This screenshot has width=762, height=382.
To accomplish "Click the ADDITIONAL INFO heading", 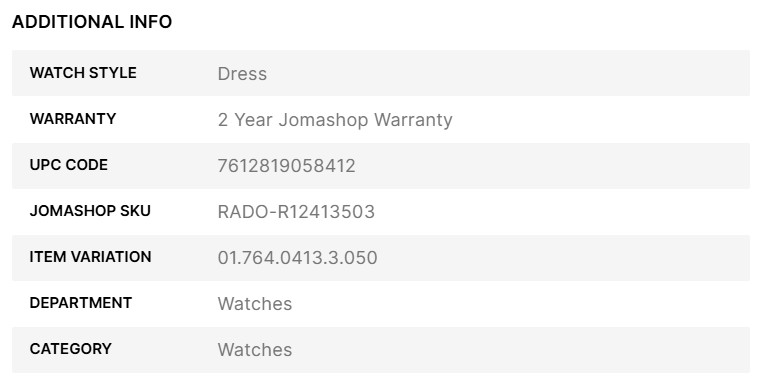I will (92, 22).
